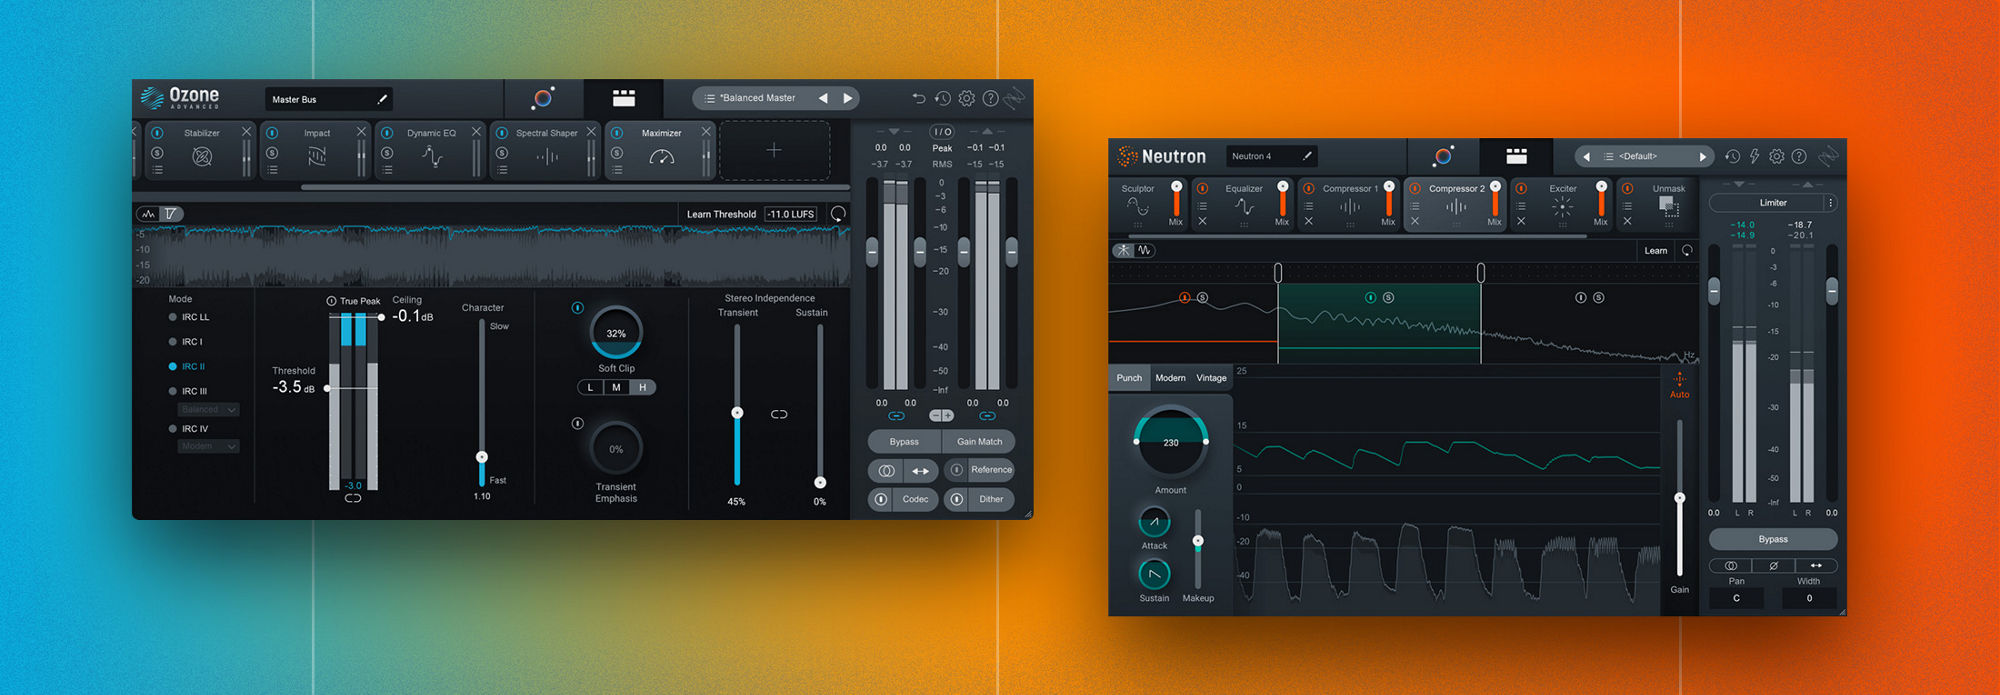
Task: Switch to Modern compressor mode tab
Action: [1170, 378]
